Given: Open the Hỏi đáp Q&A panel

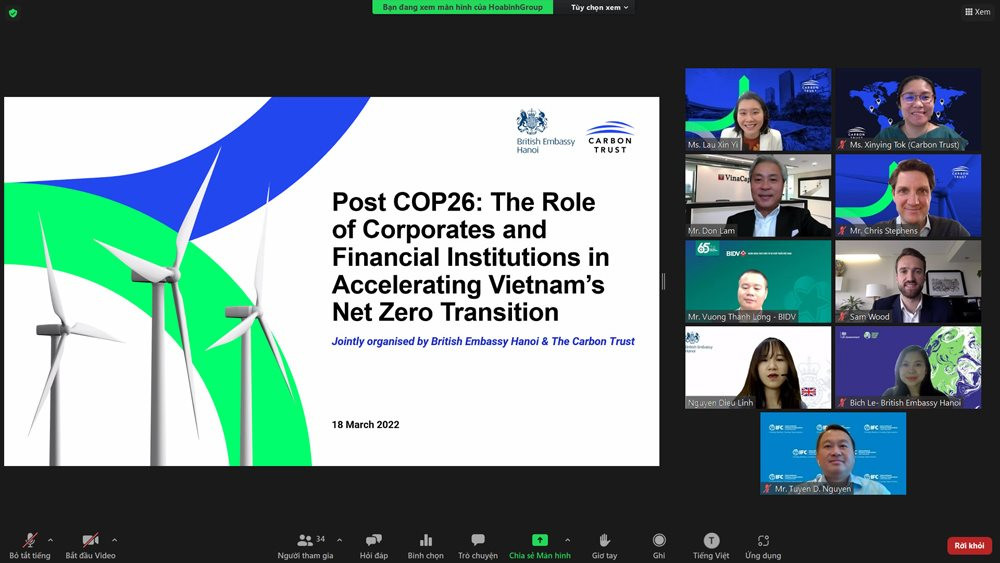Looking at the screenshot, I should point(373,541).
